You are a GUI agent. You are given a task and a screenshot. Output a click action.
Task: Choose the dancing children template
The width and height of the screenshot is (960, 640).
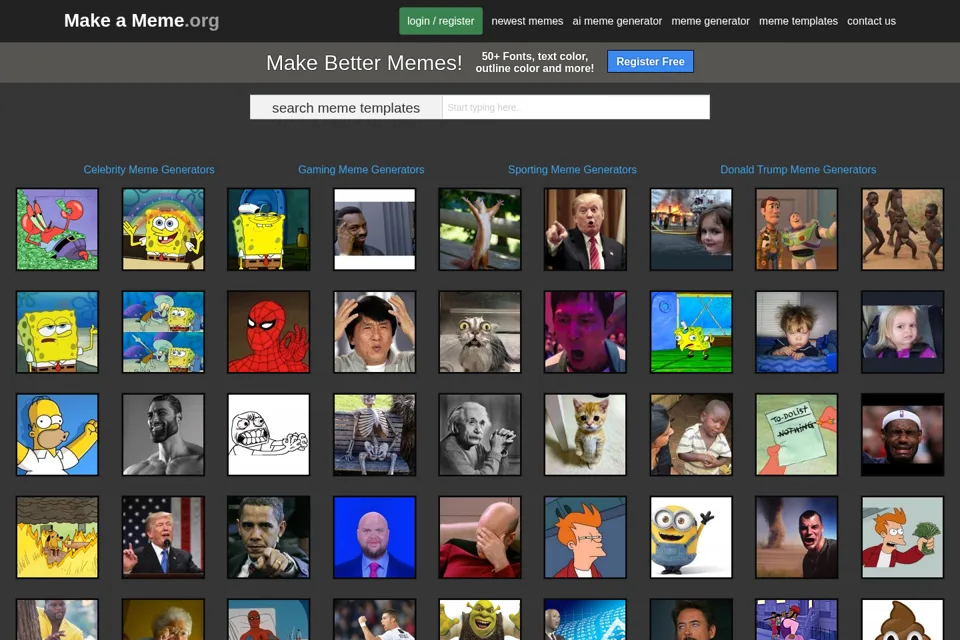coord(902,229)
